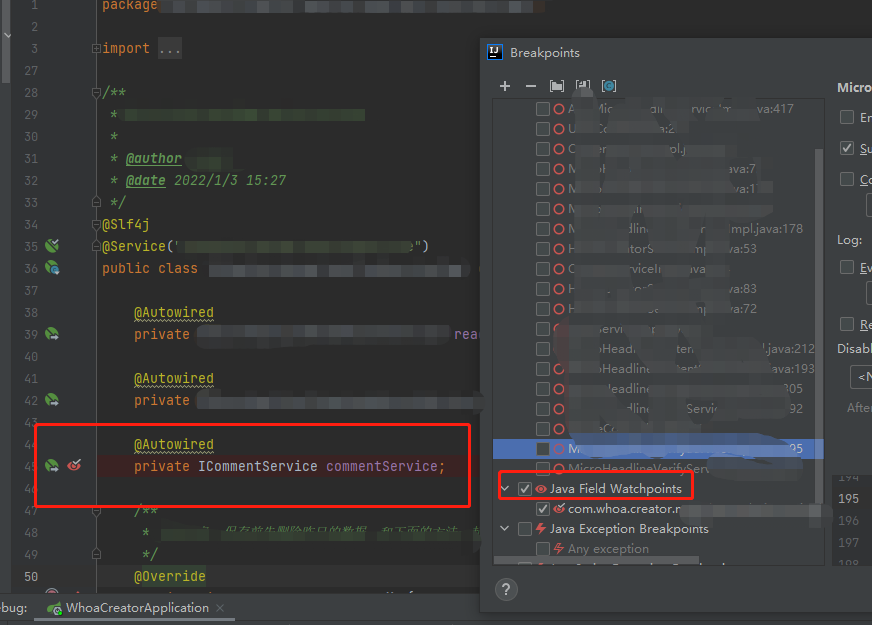This screenshot has height=625, width=872.
Task: Click the fold toggle next to @Slf4j
Action: tap(96, 224)
